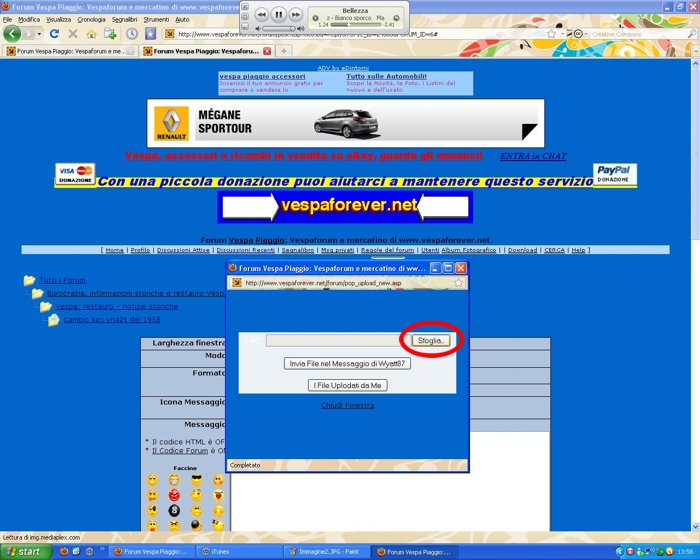Open the Download link in the forum nav
700x560 pixels.
[x=522, y=250]
